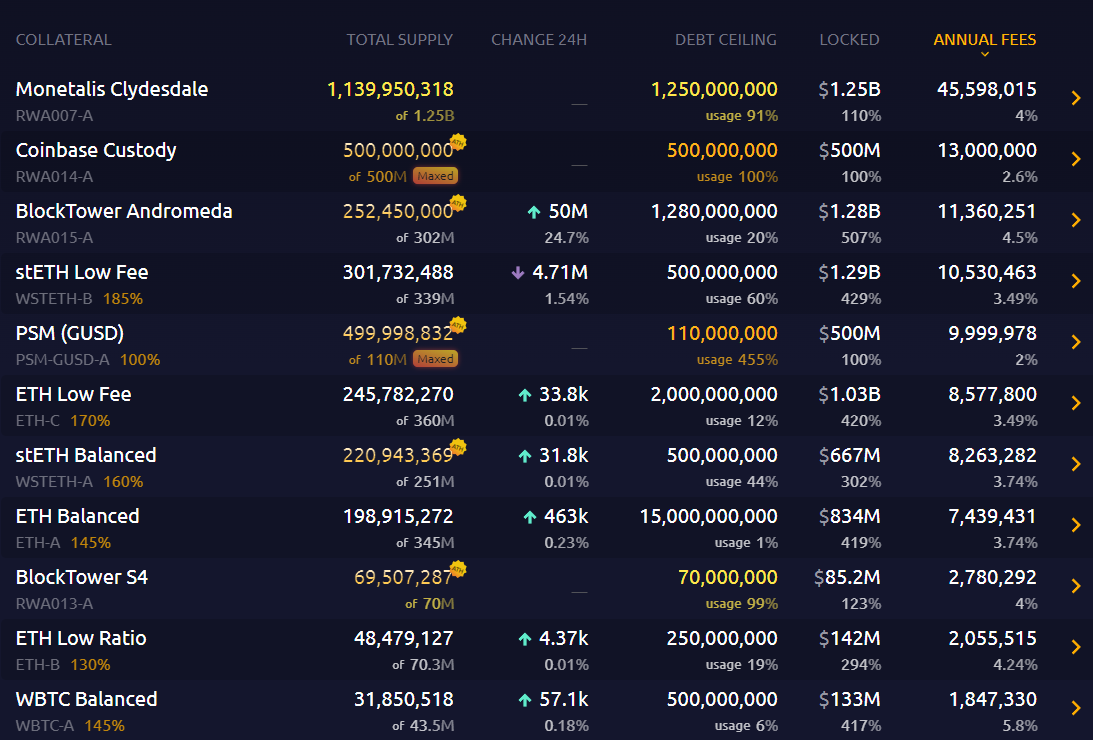The image size is (1093, 740).
Task: Open the ETH Balanced collateral name
Action: [x=77, y=516]
